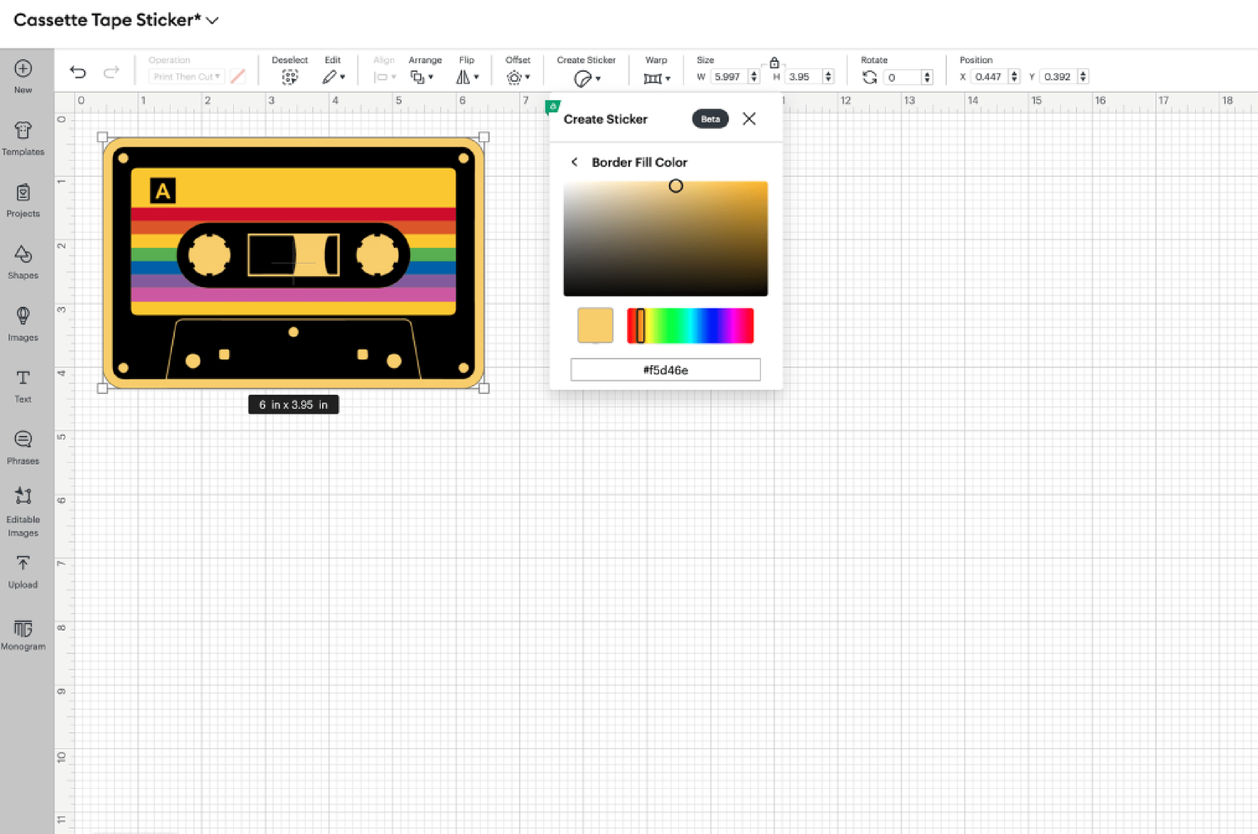The height and width of the screenshot is (834, 1258).
Task: Click the Undo arrow
Action: tap(78, 72)
